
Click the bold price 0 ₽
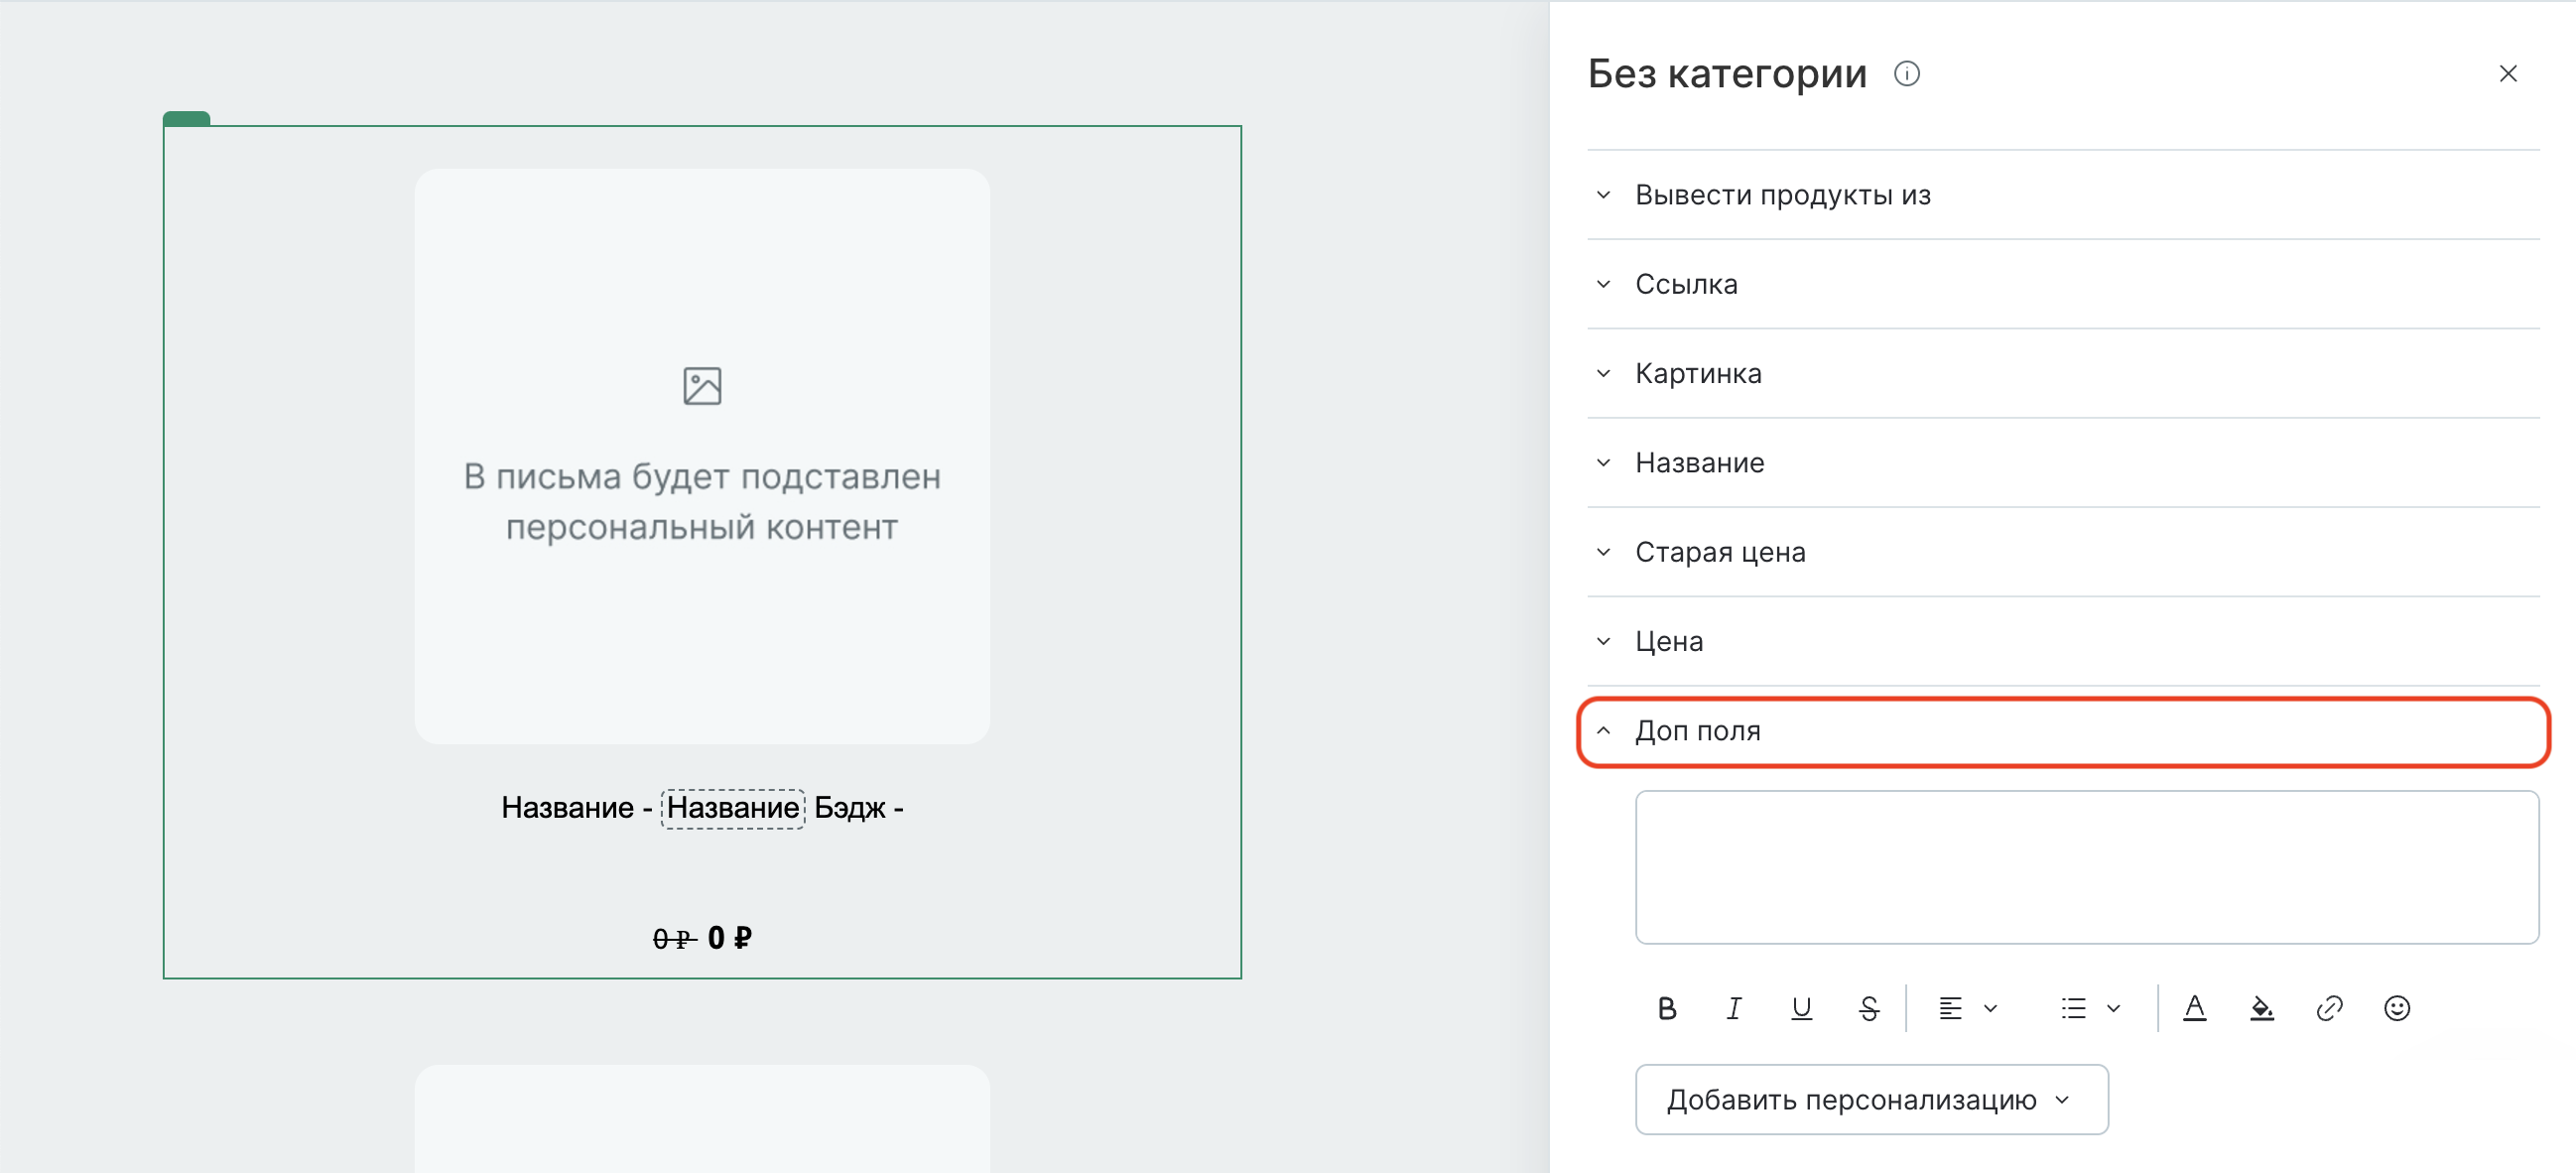click(x=729, y=937)
